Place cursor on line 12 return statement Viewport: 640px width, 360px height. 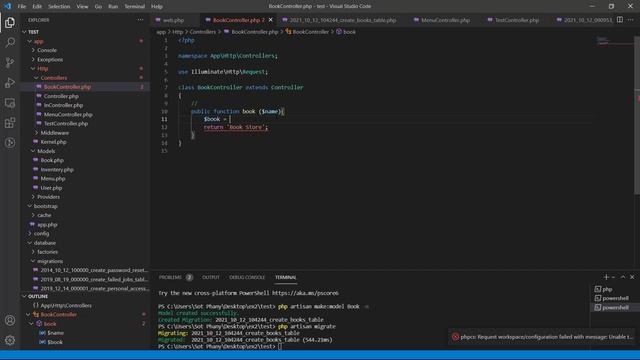(x=236, y=127)
